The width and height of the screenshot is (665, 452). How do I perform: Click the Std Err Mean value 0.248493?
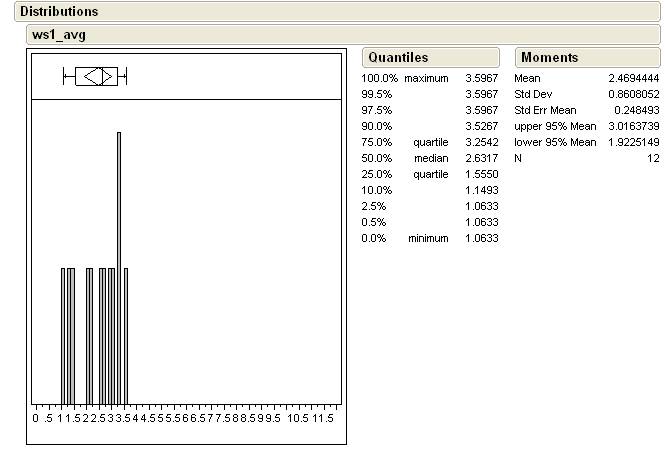pos(637,110)
